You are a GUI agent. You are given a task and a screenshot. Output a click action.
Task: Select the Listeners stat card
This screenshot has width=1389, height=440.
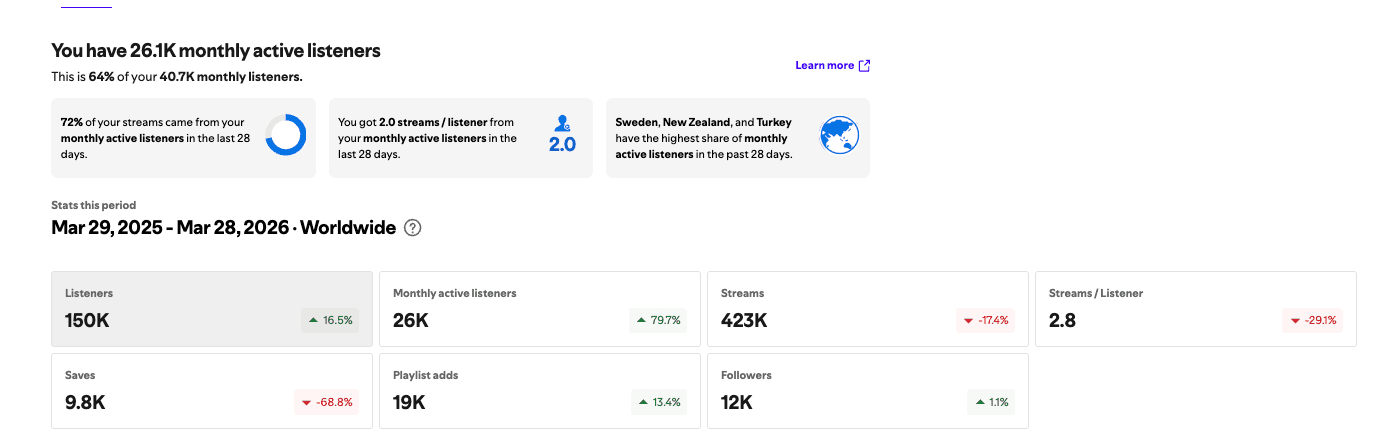(212, 309)
